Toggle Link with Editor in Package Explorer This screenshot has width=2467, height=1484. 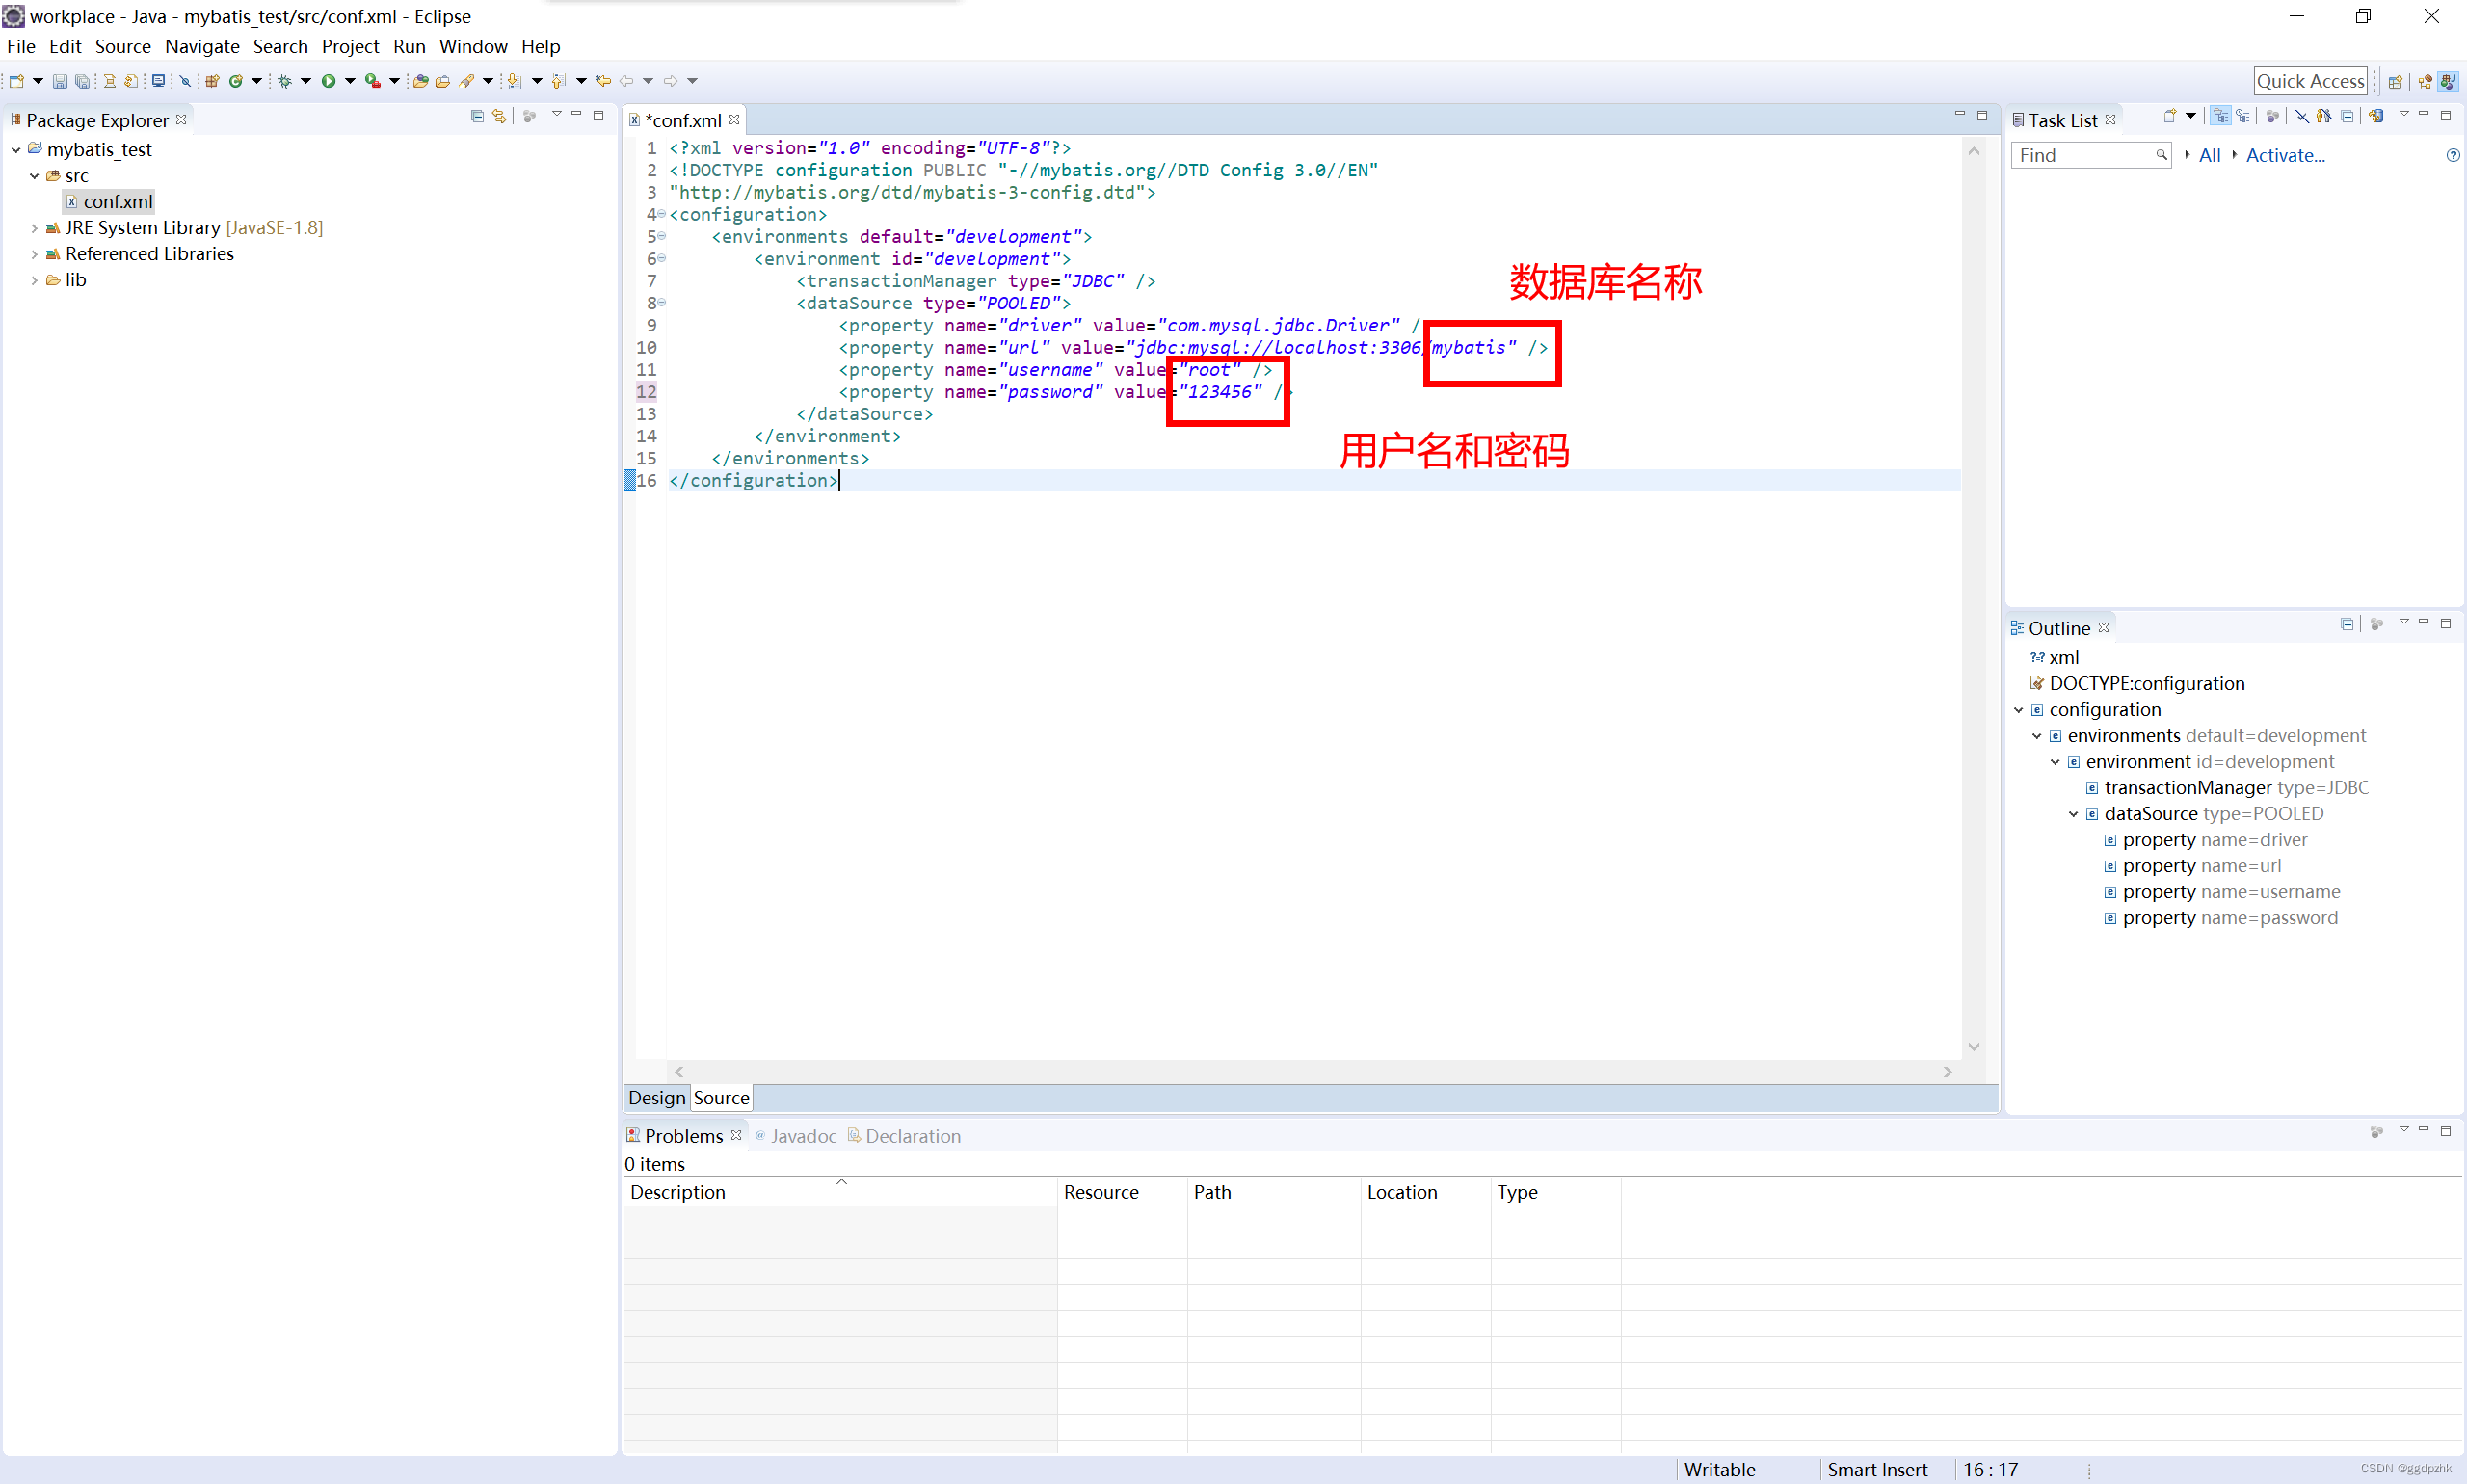tap(499, 116)
